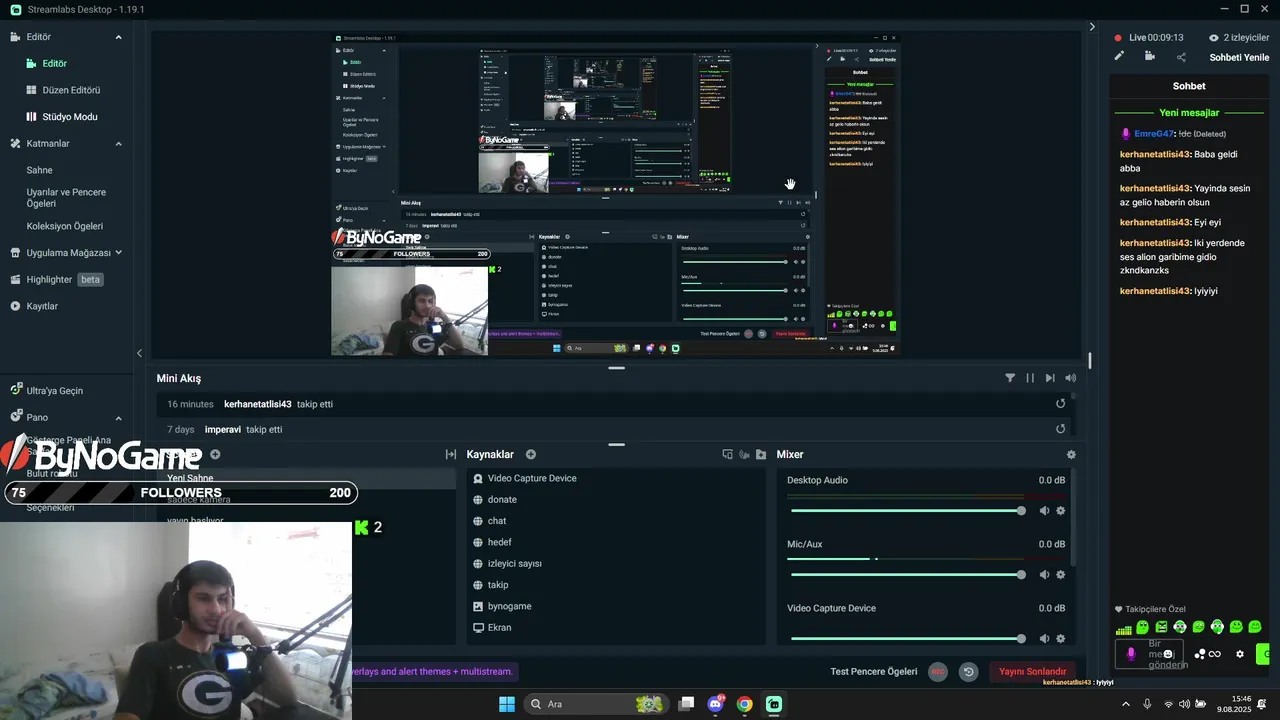Collapse the chat panel arrow
This screenshot has height=720, width=1280.
[x=1092, y=27]
